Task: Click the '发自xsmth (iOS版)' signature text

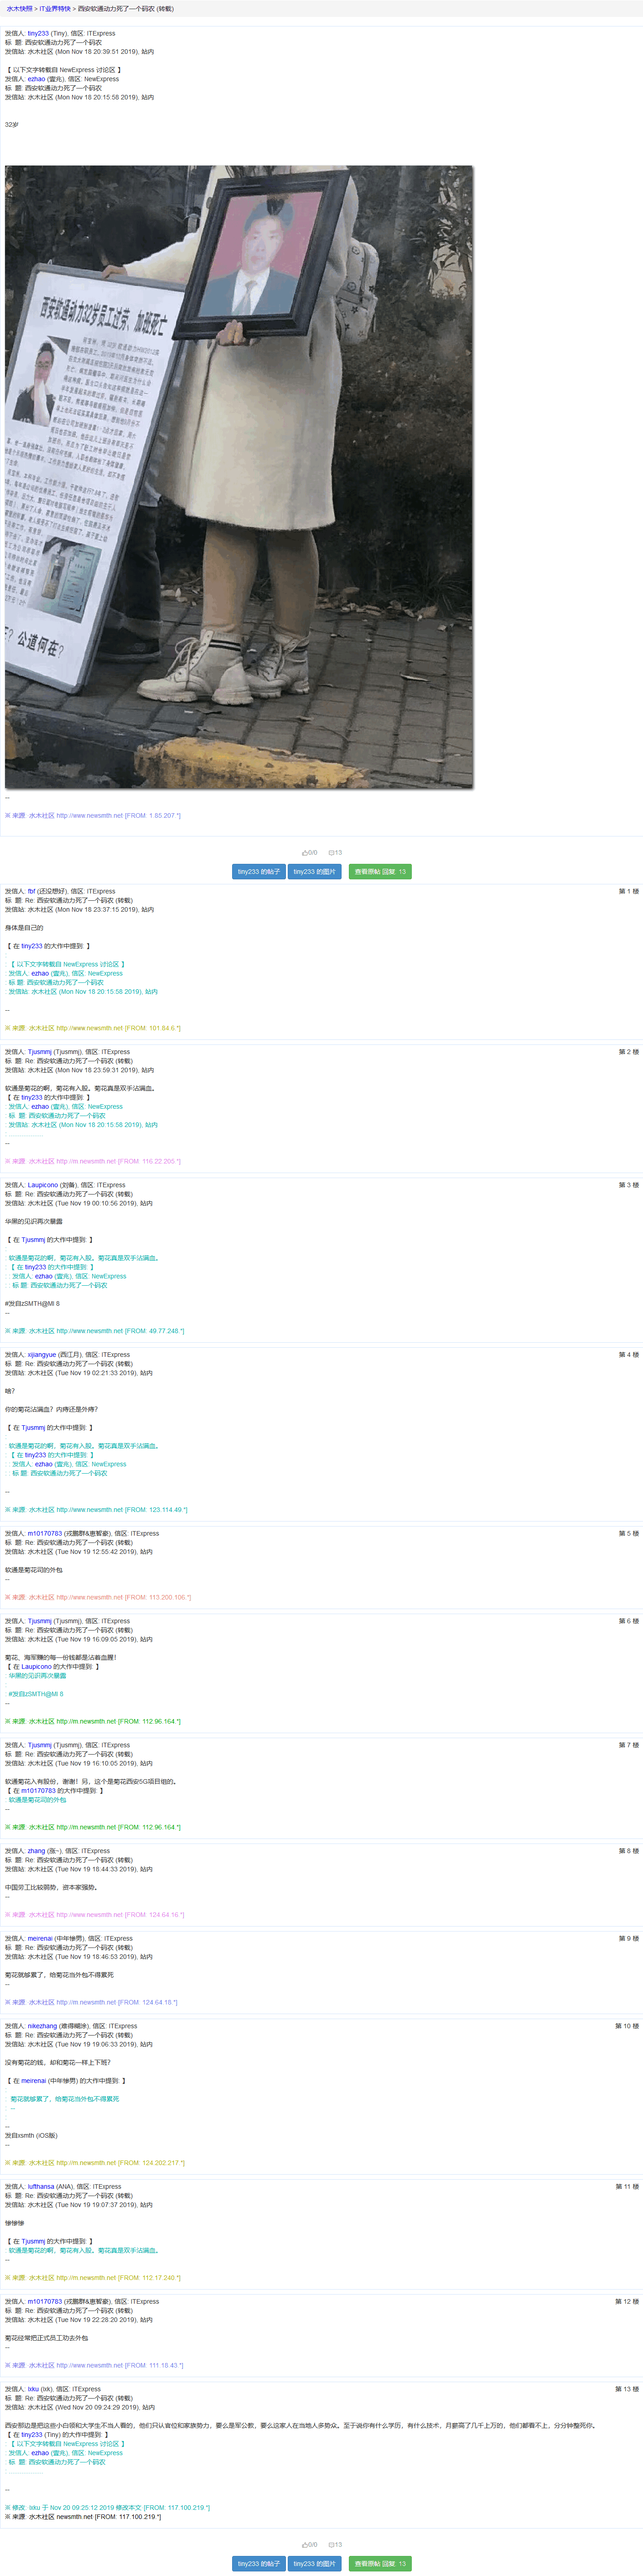Action: click(x=31, y=2135)
